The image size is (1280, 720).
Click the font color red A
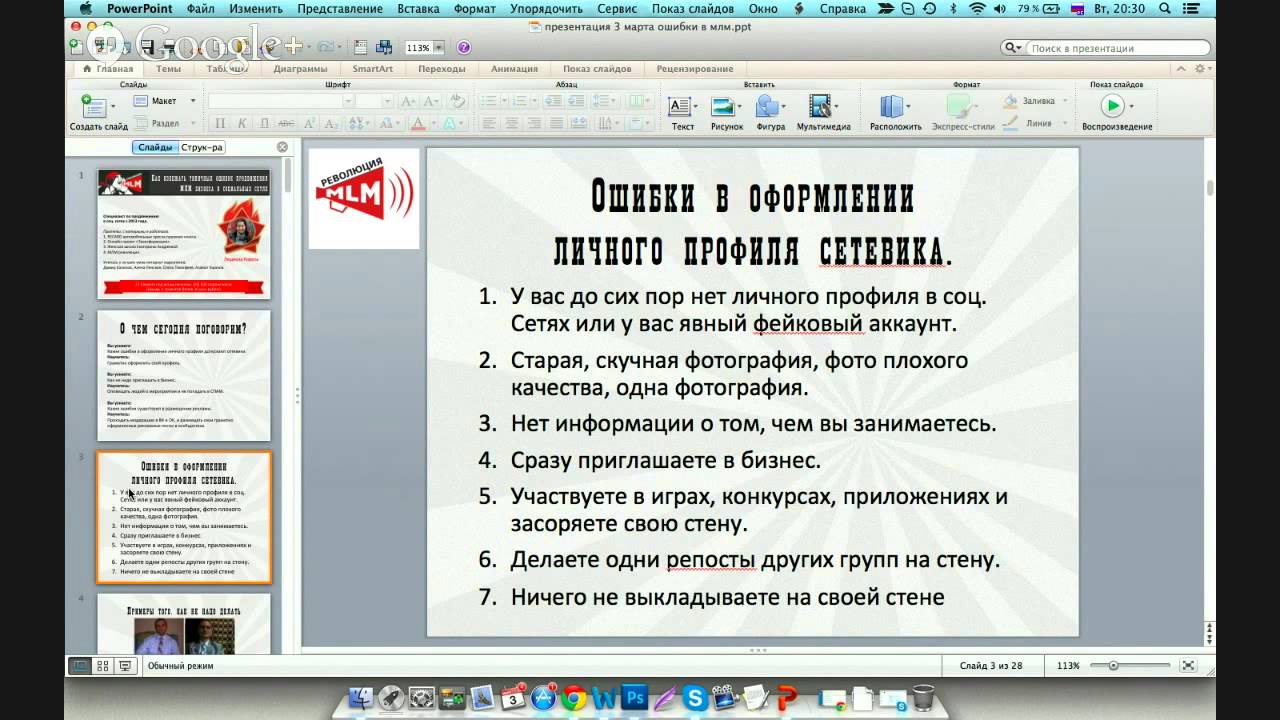pos(418,124)
